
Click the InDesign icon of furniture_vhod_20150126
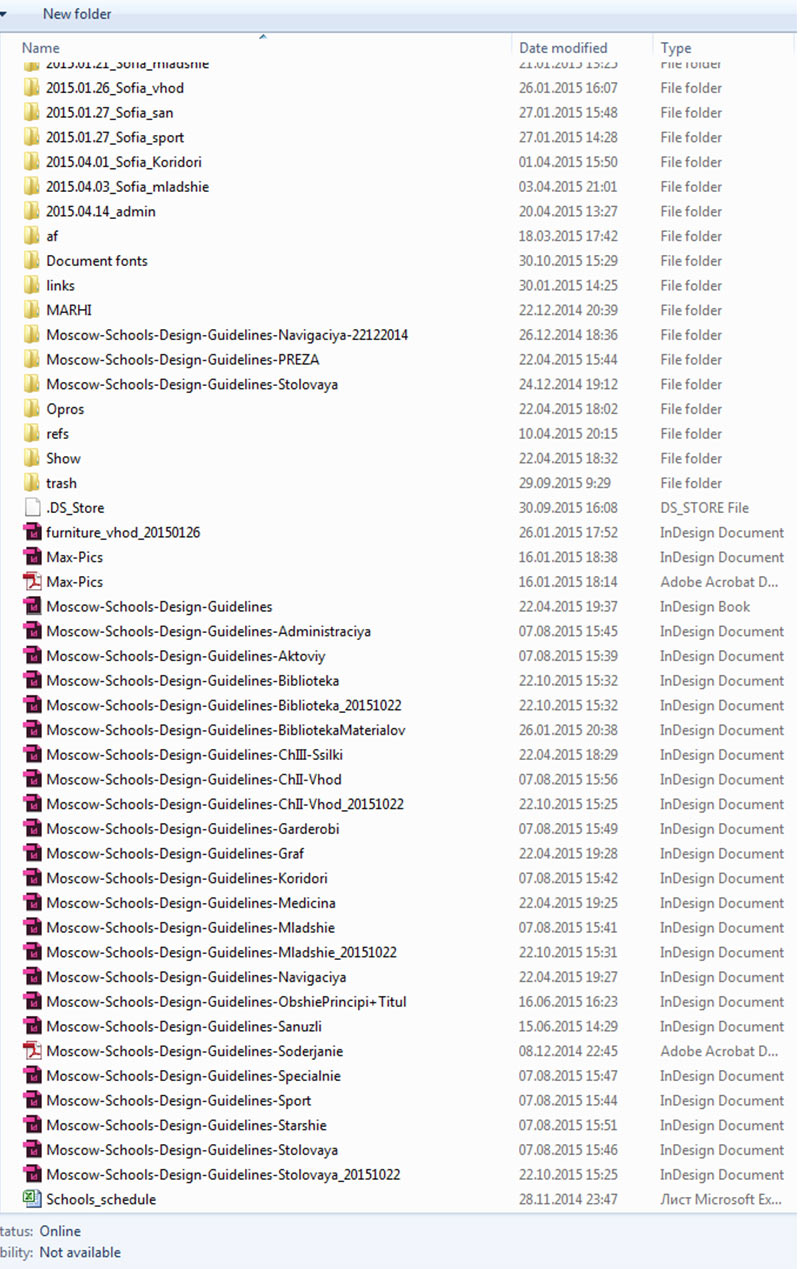[32, 533]
